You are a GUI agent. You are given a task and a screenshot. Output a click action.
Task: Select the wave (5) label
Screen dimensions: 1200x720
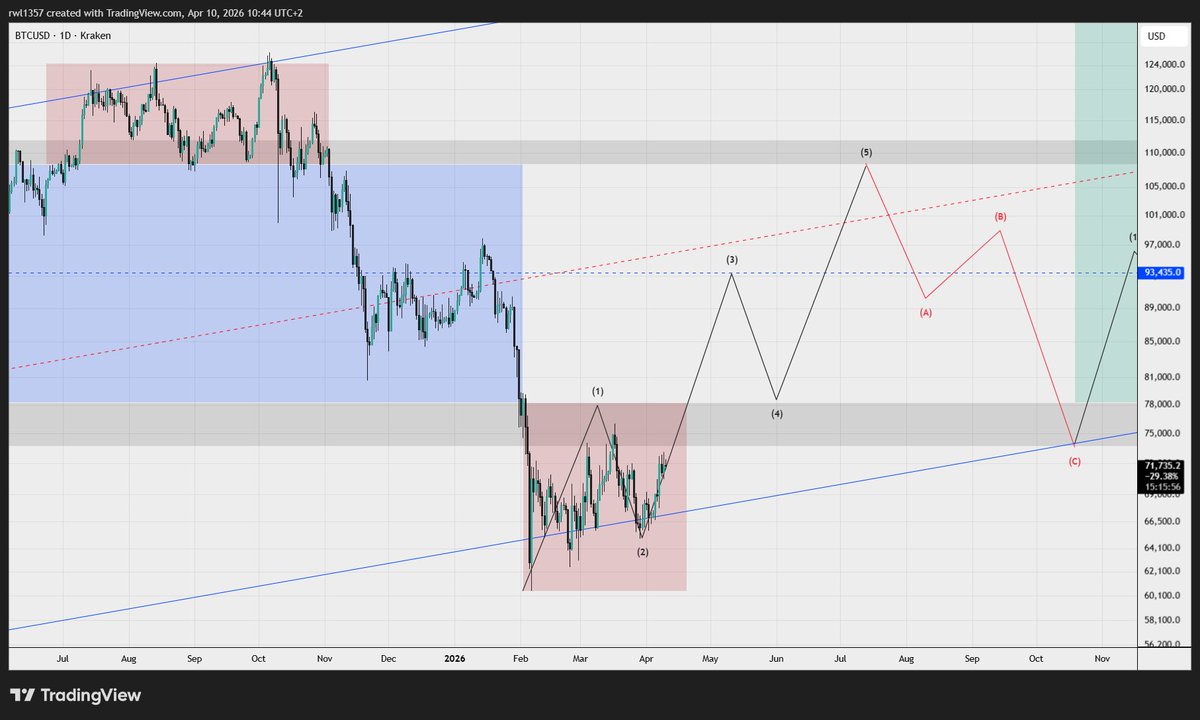pyautogui.click(x=866, y=152)
